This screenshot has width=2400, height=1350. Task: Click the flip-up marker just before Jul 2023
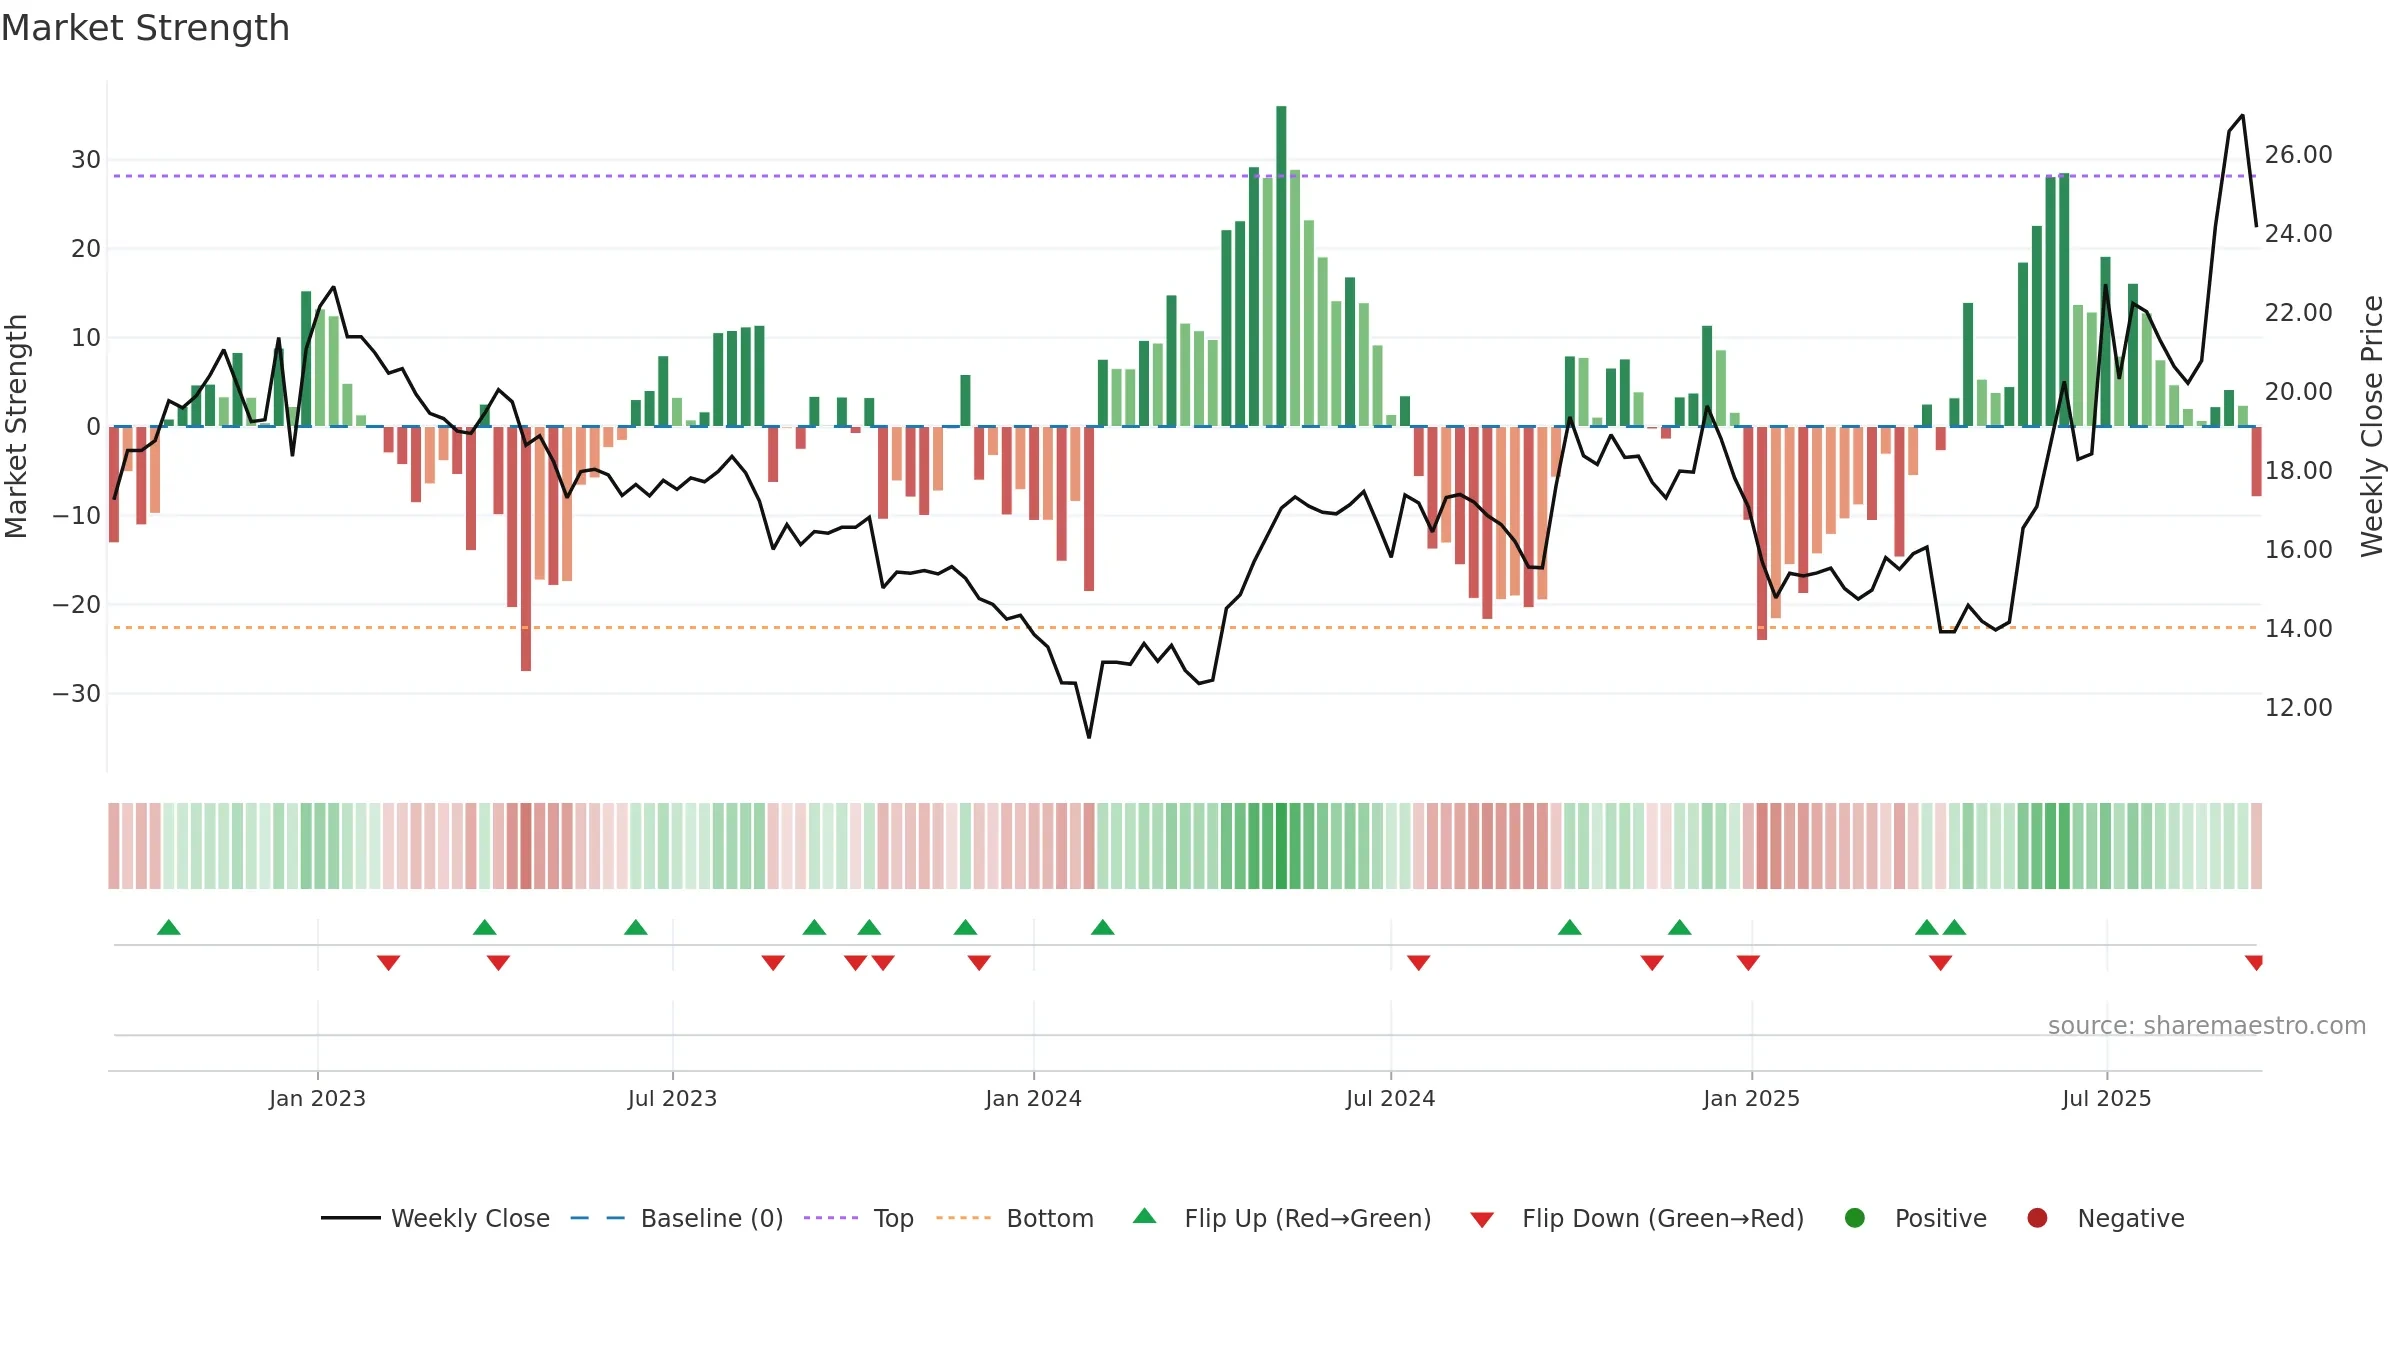pyautogui.click(x=636, y=927)
